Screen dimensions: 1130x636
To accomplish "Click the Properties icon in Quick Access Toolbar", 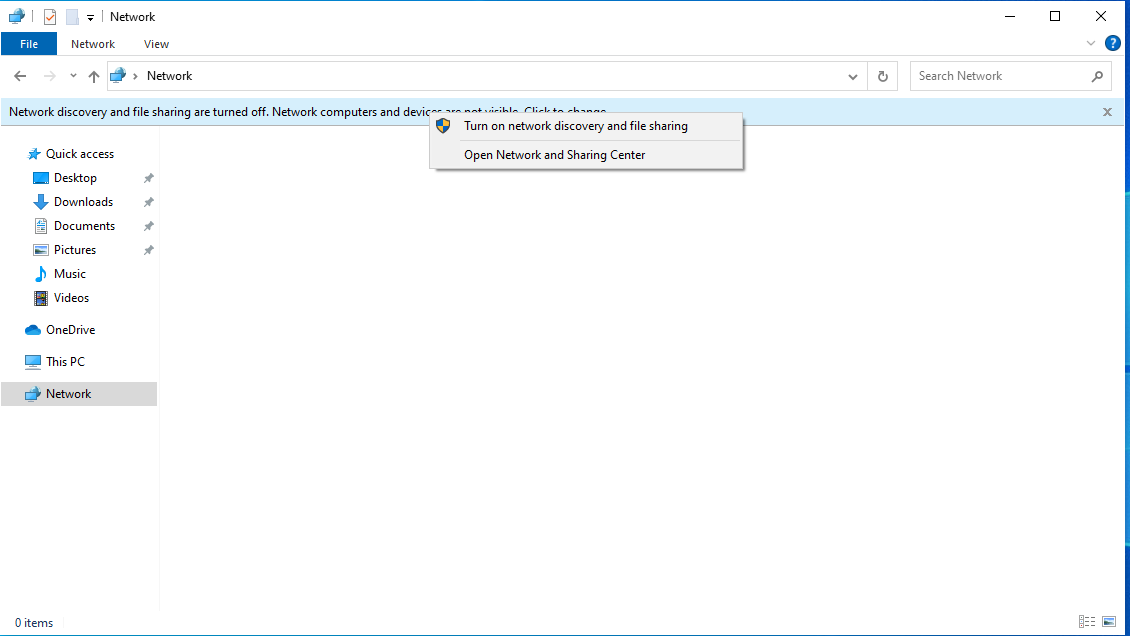I will tap(48, 16).
